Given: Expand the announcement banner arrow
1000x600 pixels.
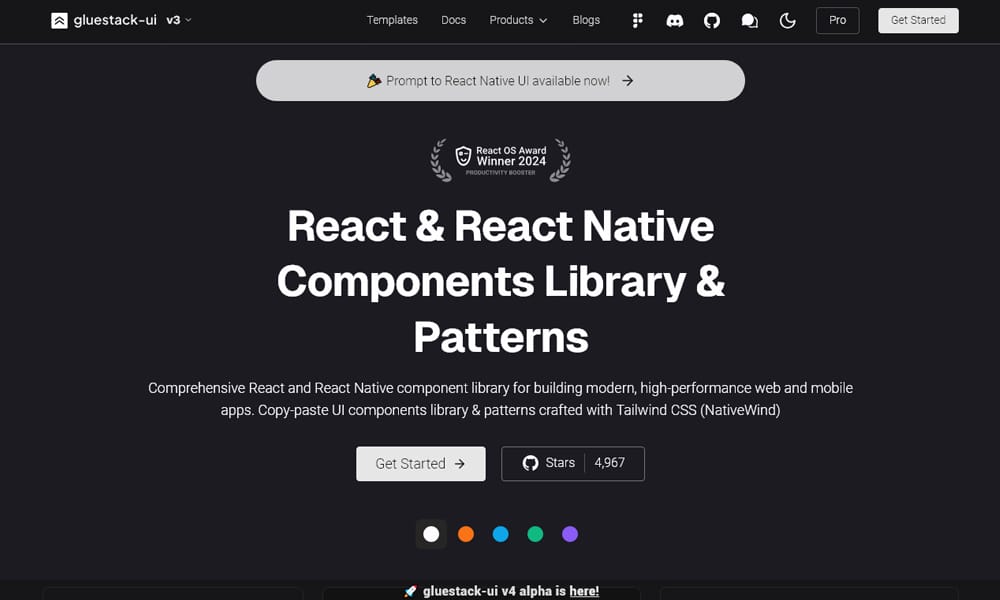Looking at the screenshot, I should point(627,80).
